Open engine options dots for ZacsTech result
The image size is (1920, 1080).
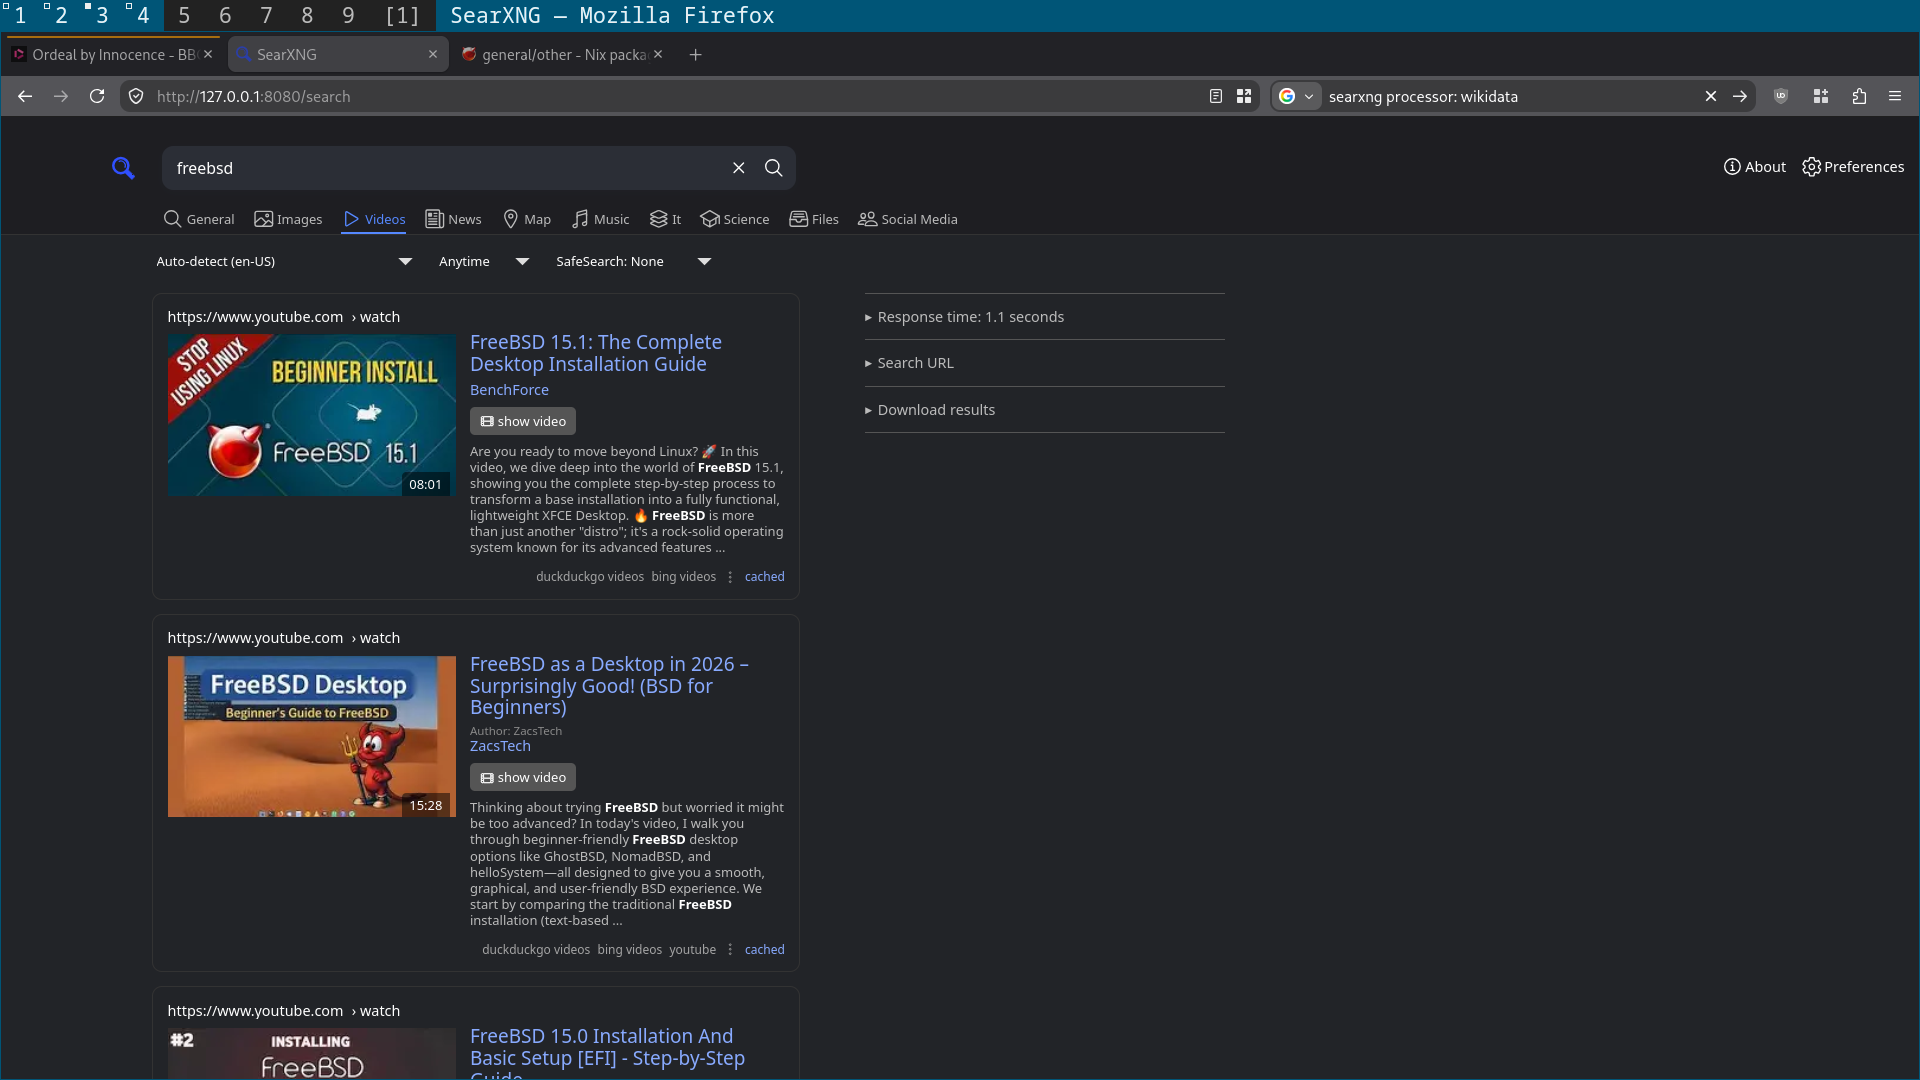coord(730,950)
